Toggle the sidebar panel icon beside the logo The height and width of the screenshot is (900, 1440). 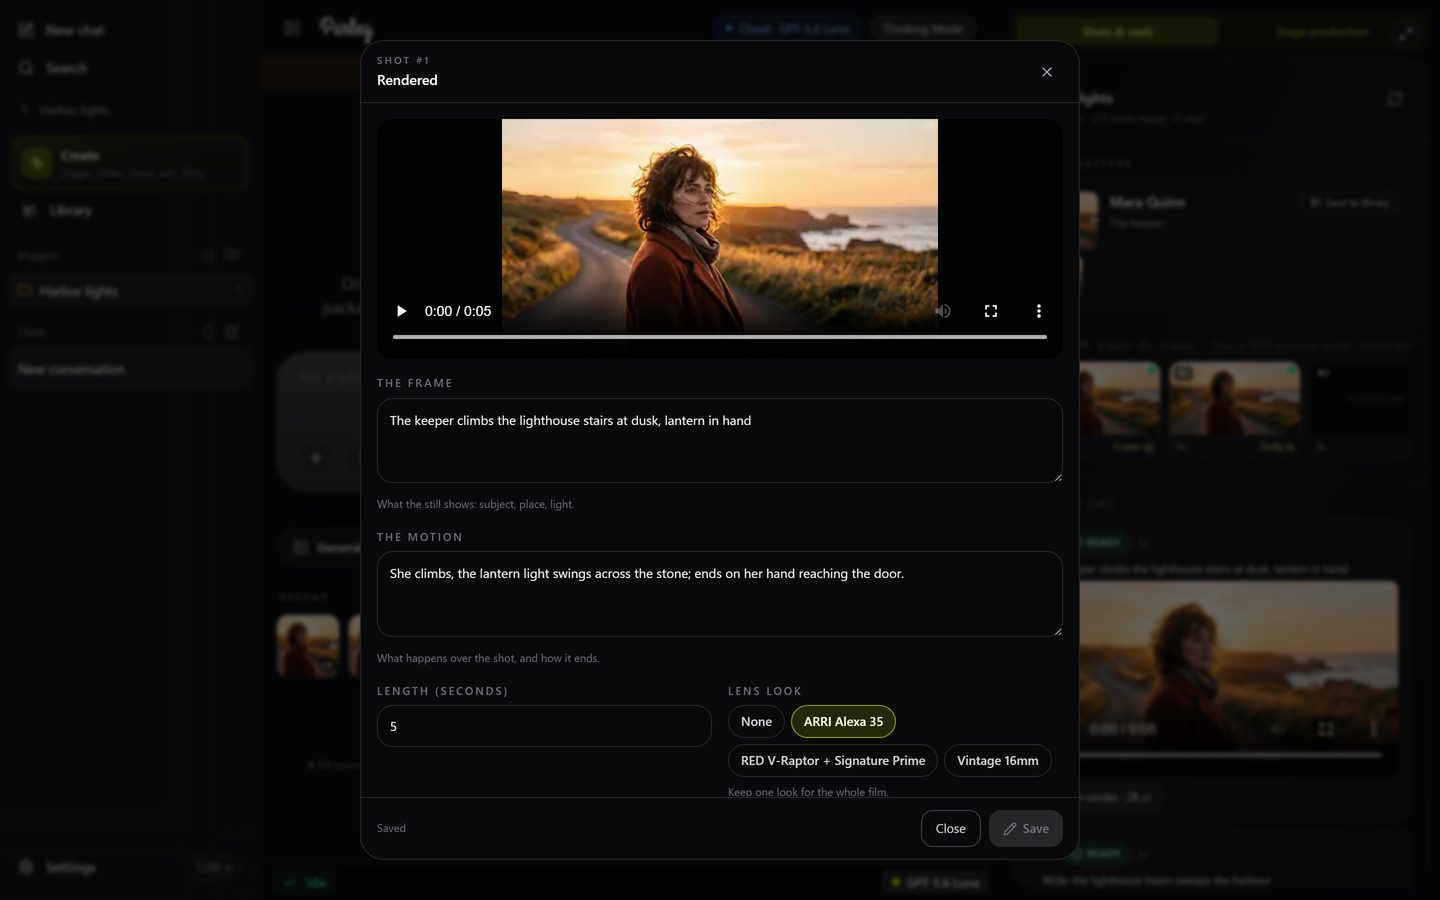(x=292, y=28)
